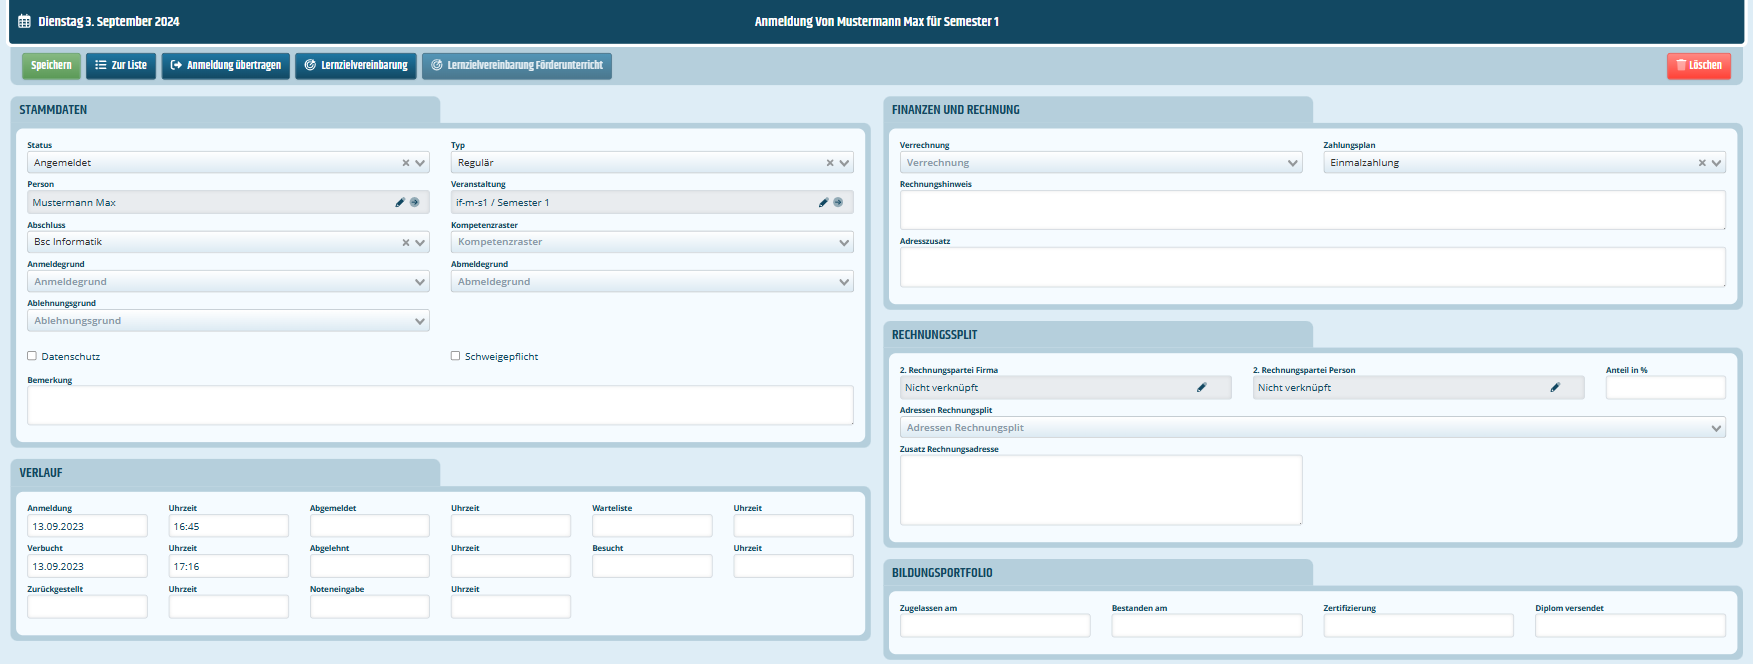Tick the Datenschutz checkbox
1753x664 pixels.
pyautogui.click(x=32, y=356)
